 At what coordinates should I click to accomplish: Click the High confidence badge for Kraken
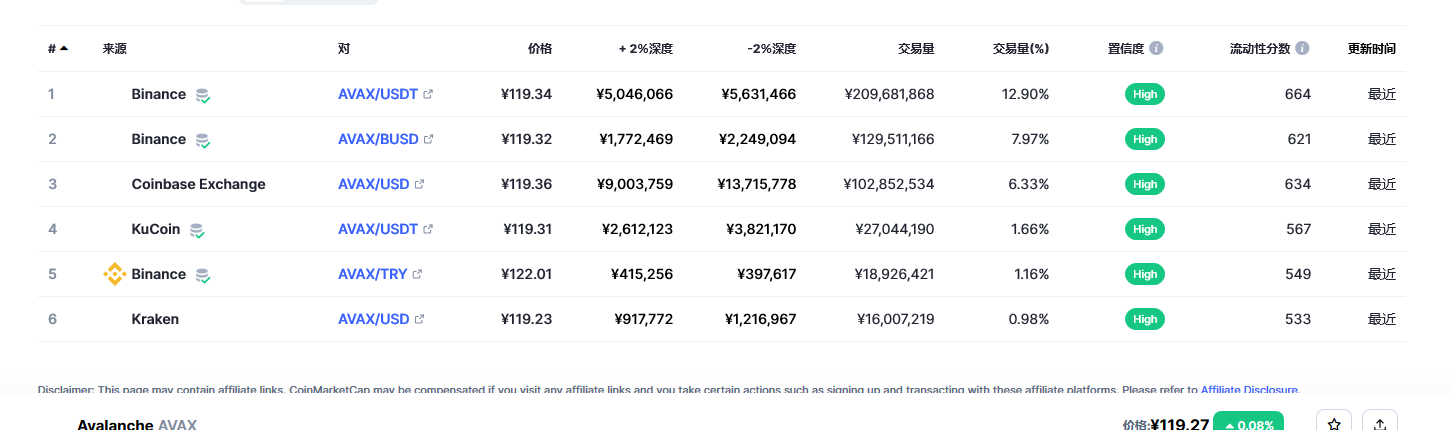click(x=1145, y=319)
